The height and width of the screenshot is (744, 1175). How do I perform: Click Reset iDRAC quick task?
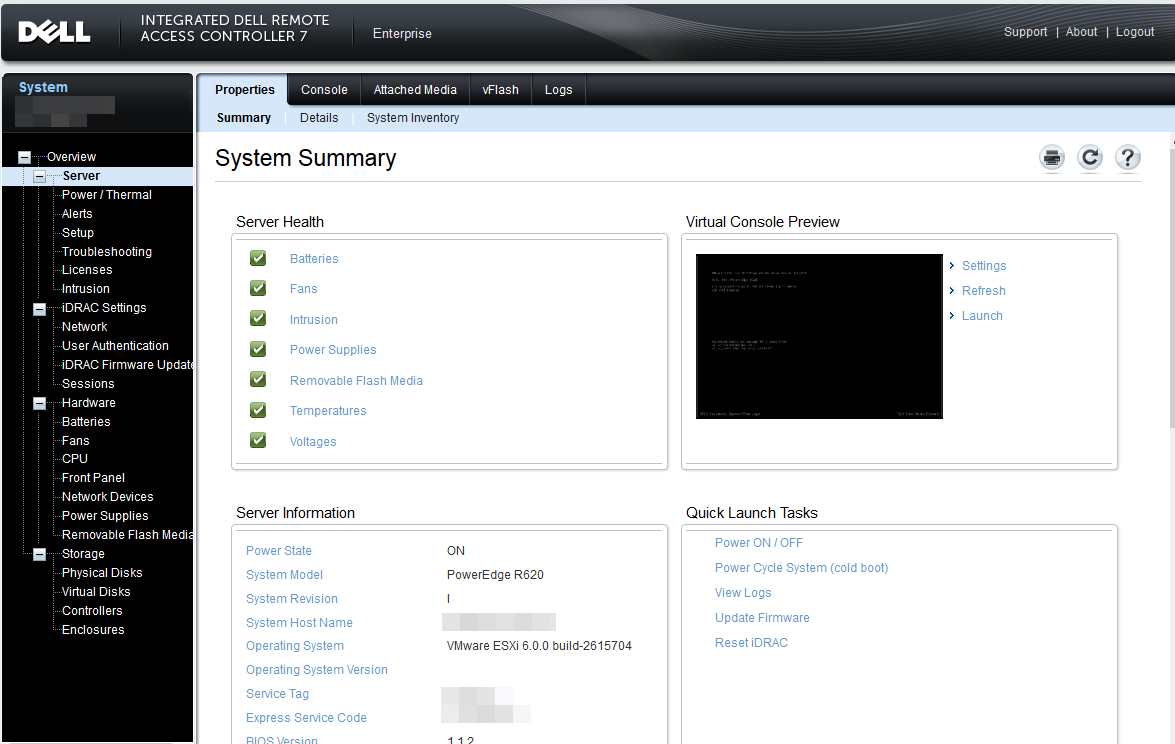coord(751,643)
